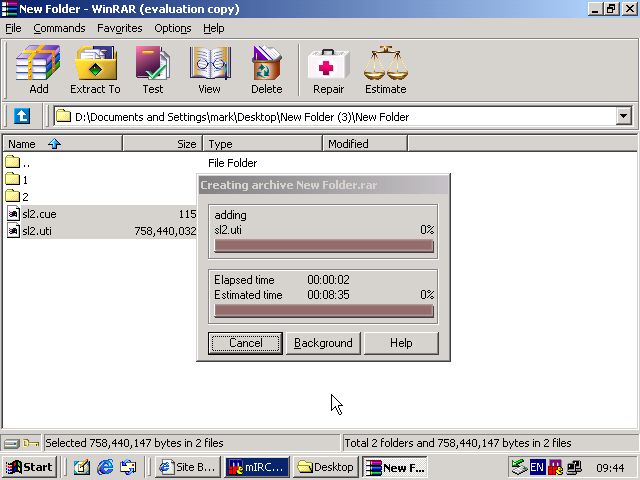Switch to mIRC taskbar button

coord(257,467)
